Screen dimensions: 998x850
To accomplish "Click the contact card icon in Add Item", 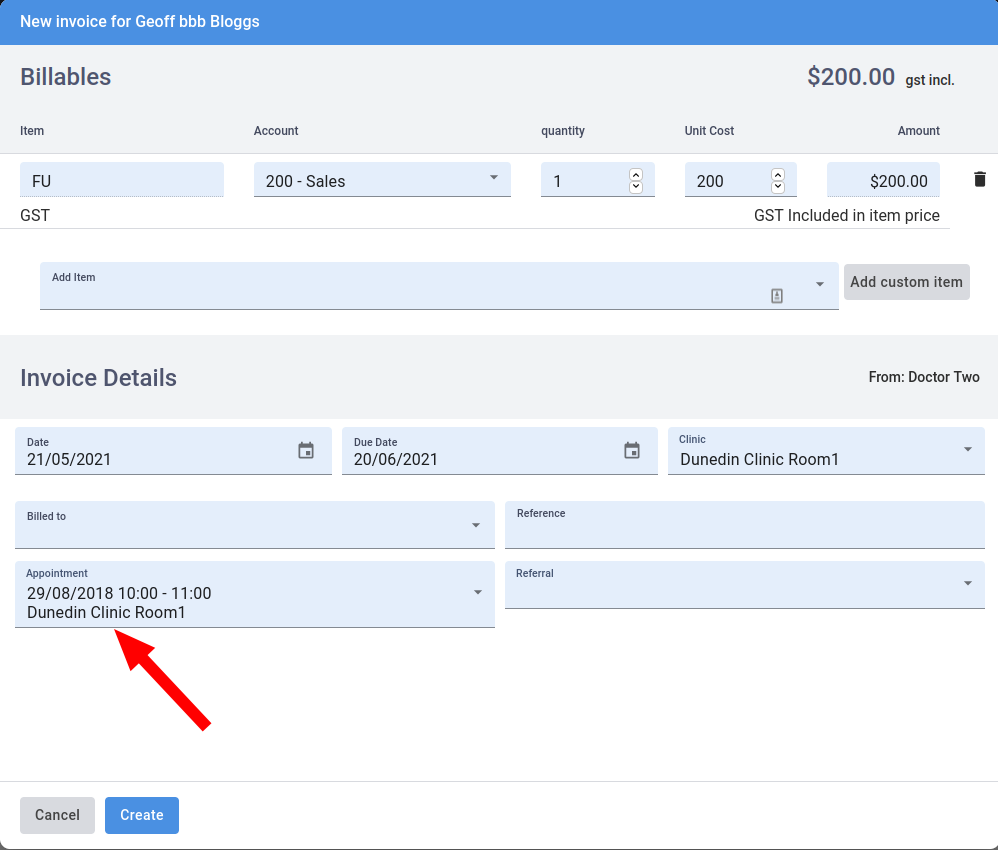I will point(777,295).
